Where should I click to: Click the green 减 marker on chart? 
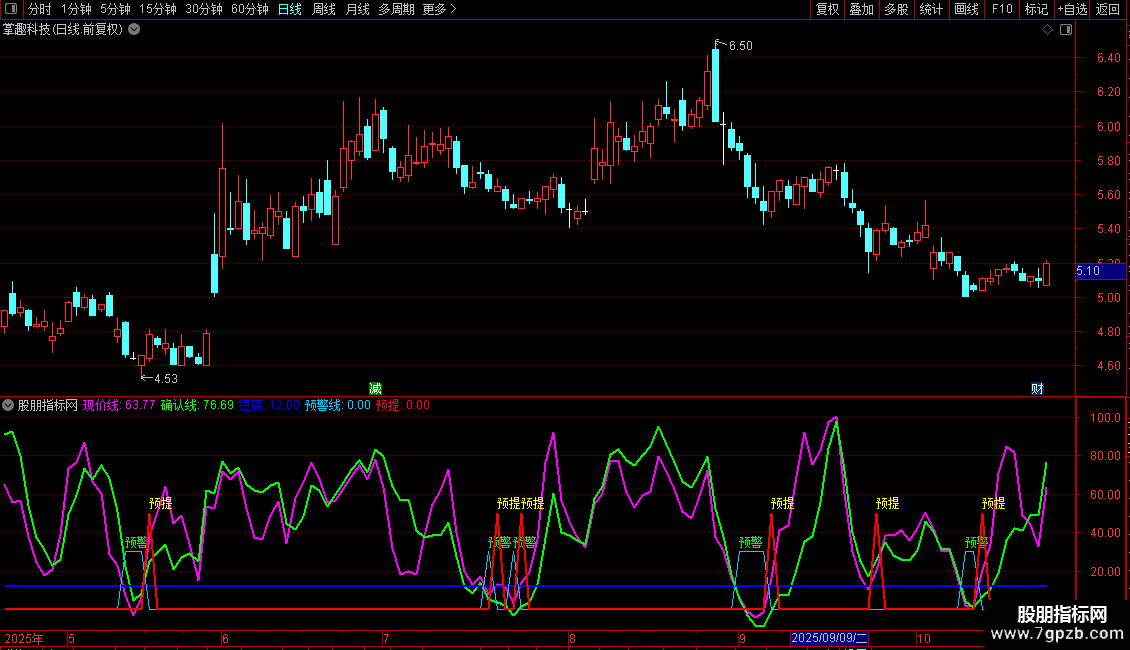coord(375,388)
